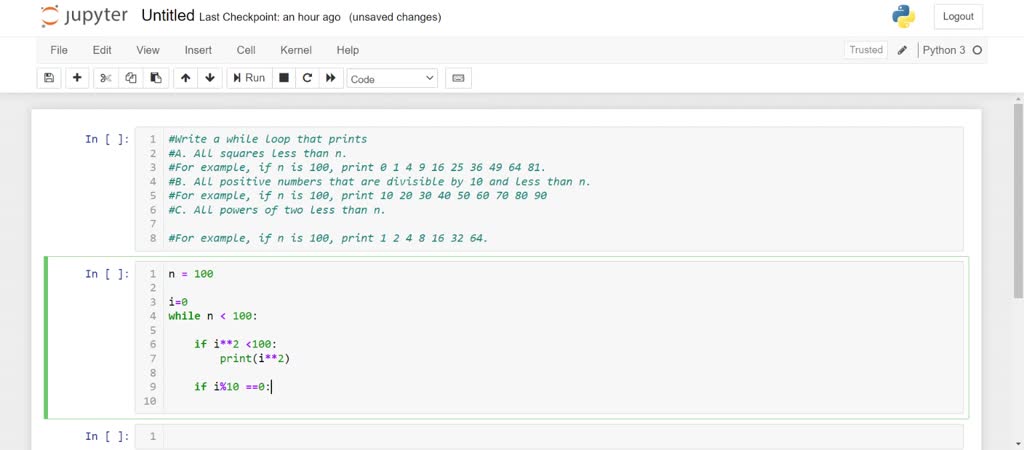Click the Trusted notebook indicator
1024x450 pixels.
(866, 50)
